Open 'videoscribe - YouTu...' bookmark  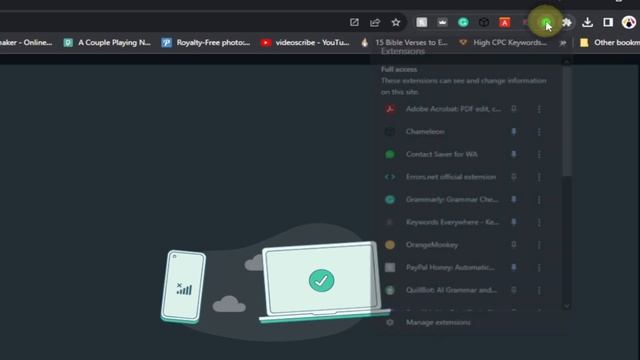305,42
